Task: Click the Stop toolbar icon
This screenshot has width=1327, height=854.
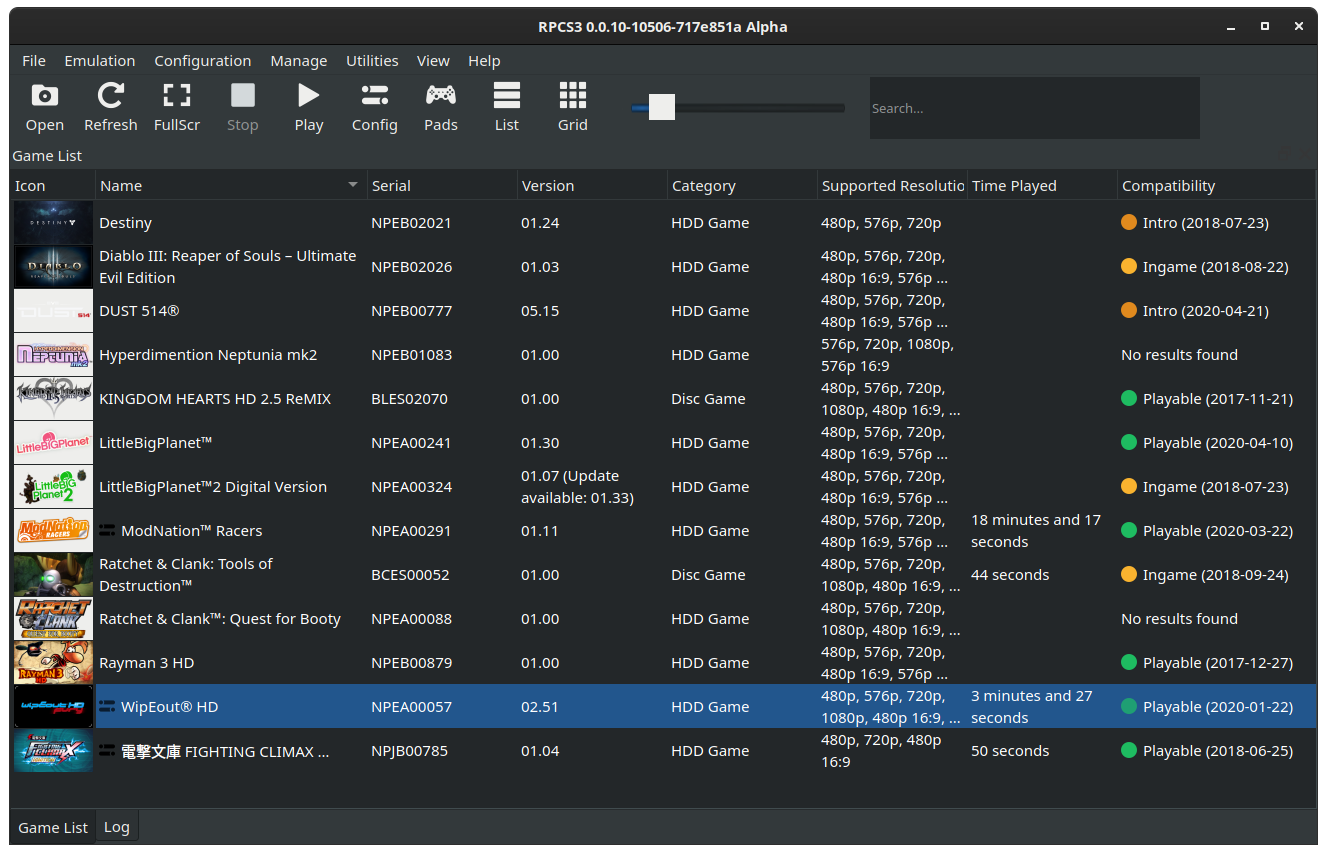Action: click(x=242, y=108)
